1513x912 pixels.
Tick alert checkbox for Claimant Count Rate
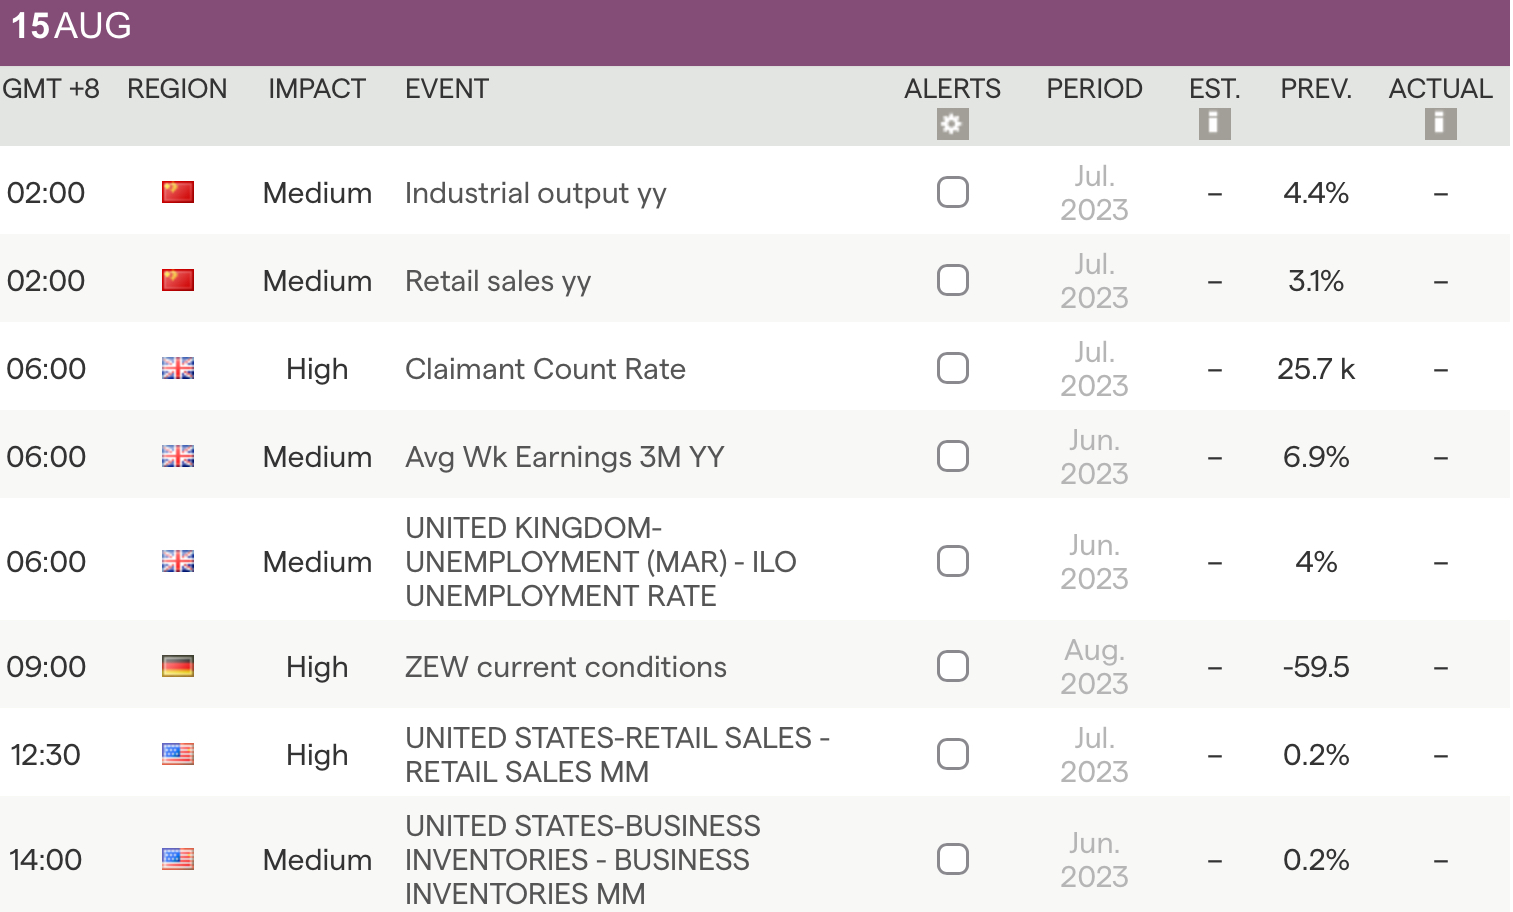click(953, 368)
